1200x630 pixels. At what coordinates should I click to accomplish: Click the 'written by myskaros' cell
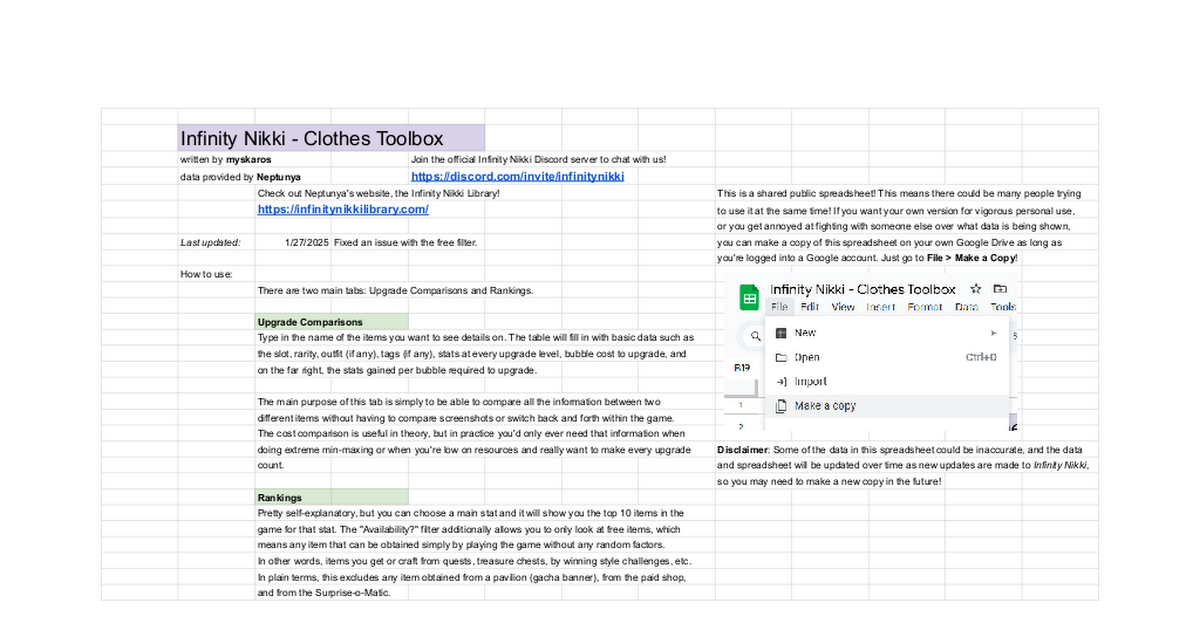click(225, 159)
